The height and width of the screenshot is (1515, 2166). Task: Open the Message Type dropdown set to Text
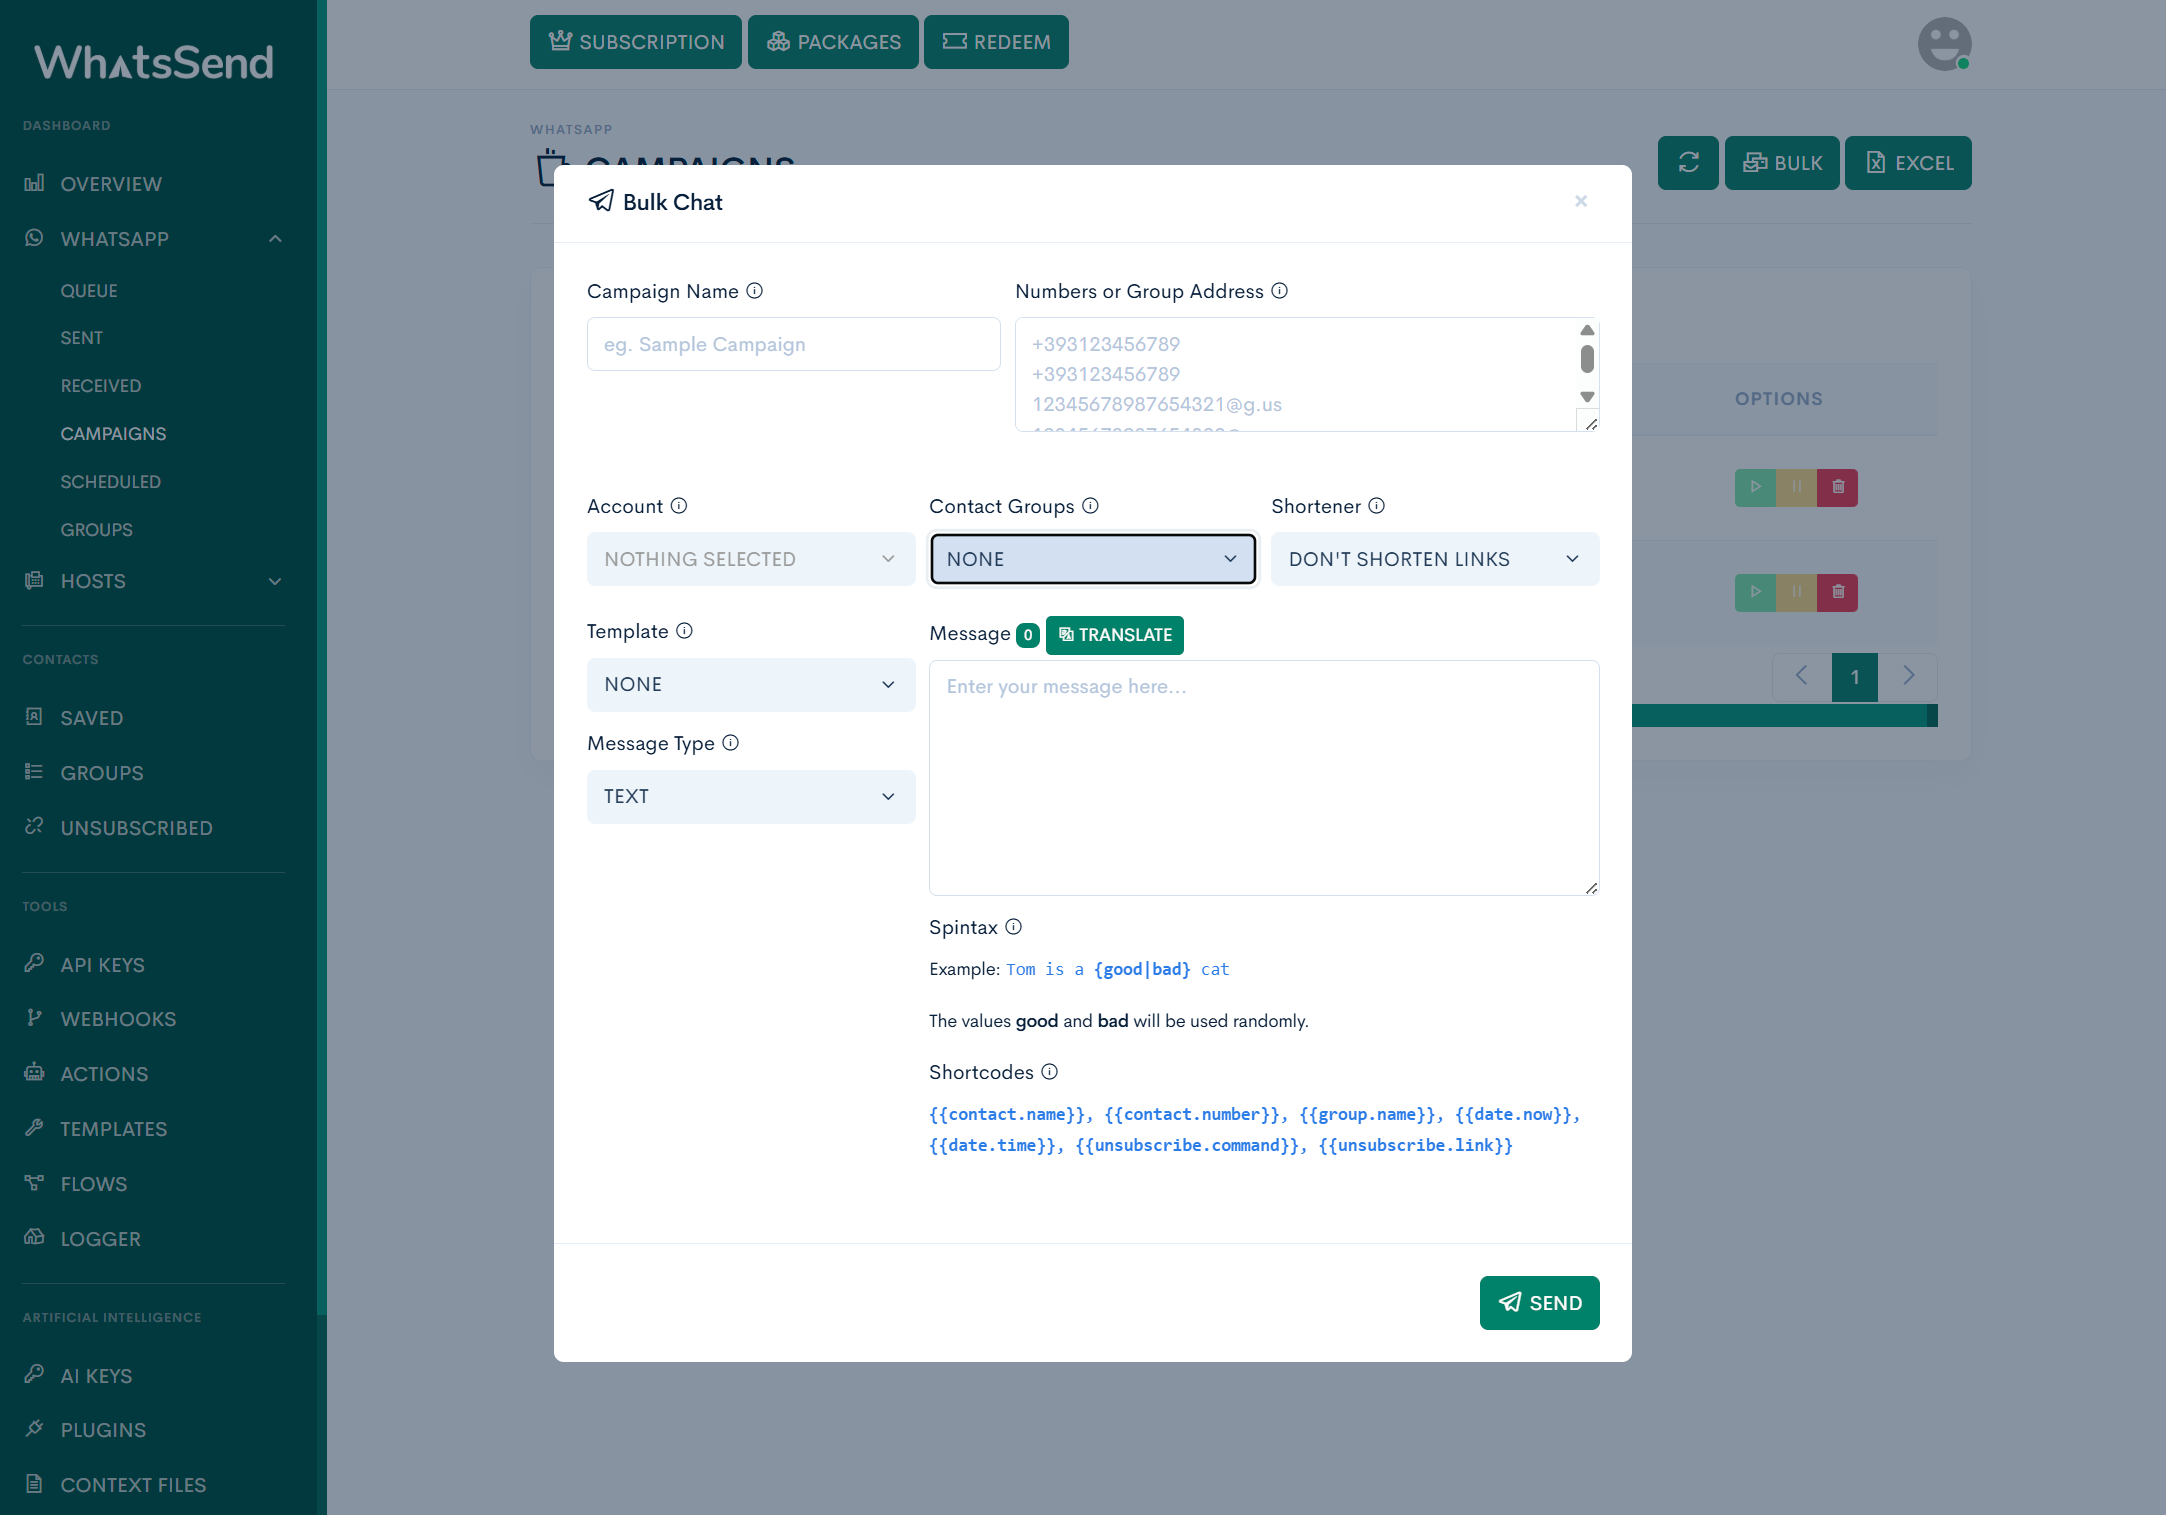click(751, 797)
